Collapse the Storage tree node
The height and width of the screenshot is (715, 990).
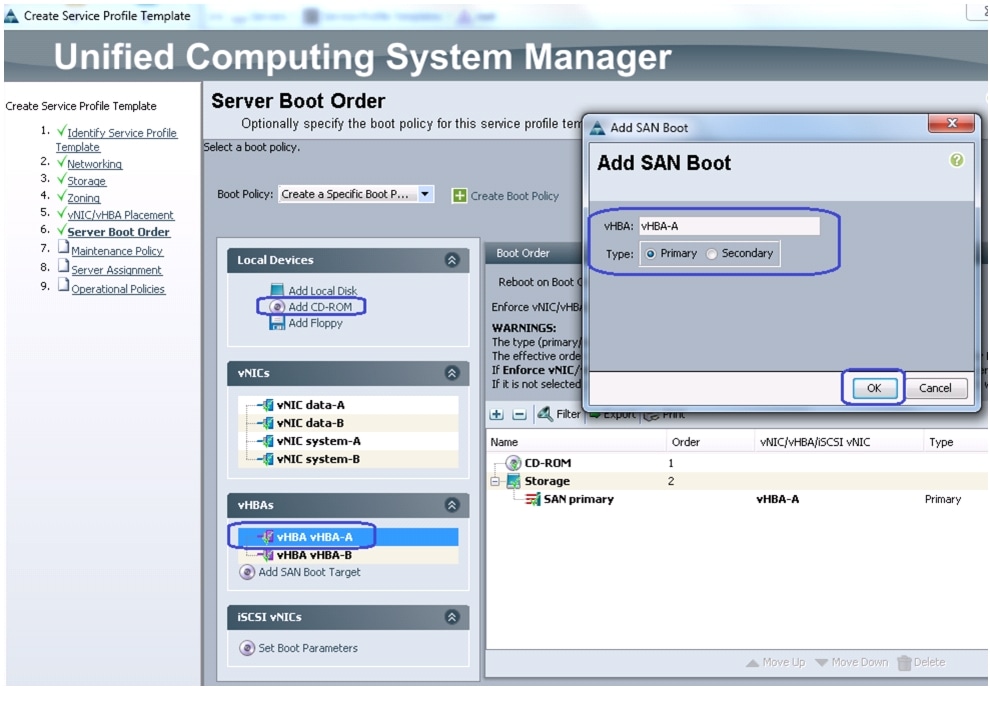[x=495, y=481]
